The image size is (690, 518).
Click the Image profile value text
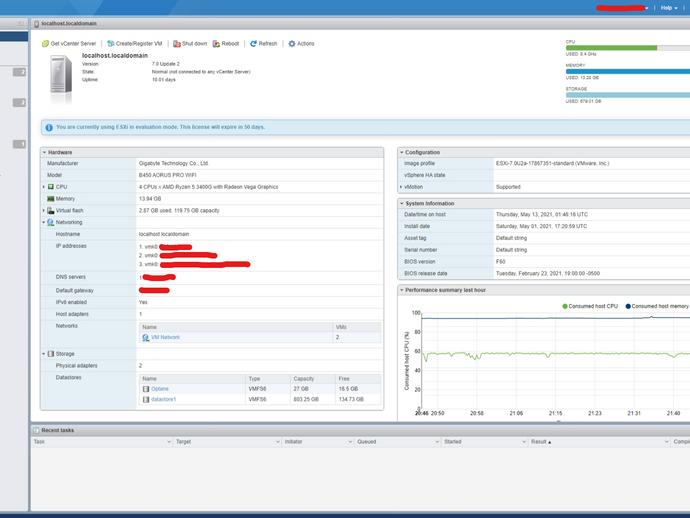[x=552, y=163]
